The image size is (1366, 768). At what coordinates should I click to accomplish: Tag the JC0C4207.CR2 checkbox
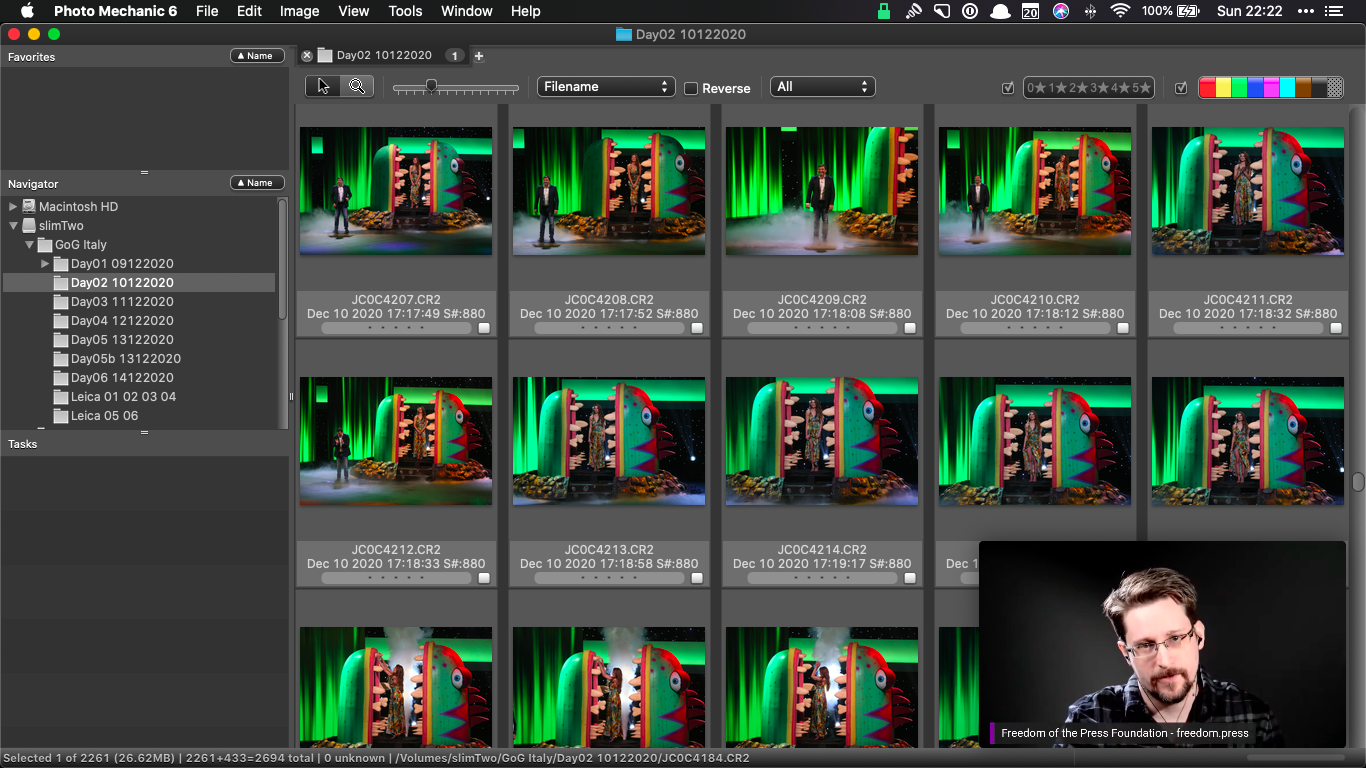(x=484, y=327)
